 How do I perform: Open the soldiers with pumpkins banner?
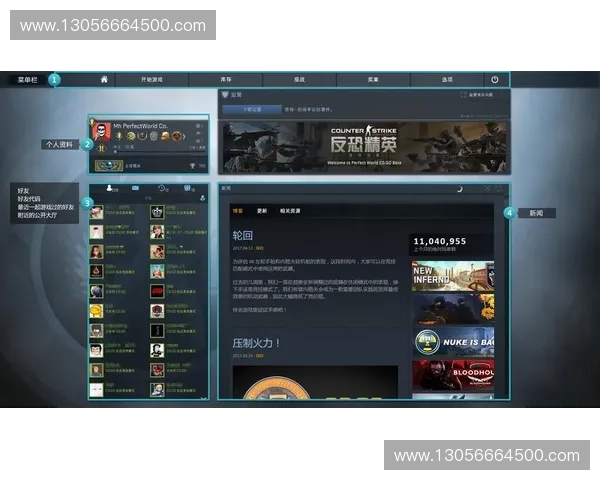click(453, 309)
